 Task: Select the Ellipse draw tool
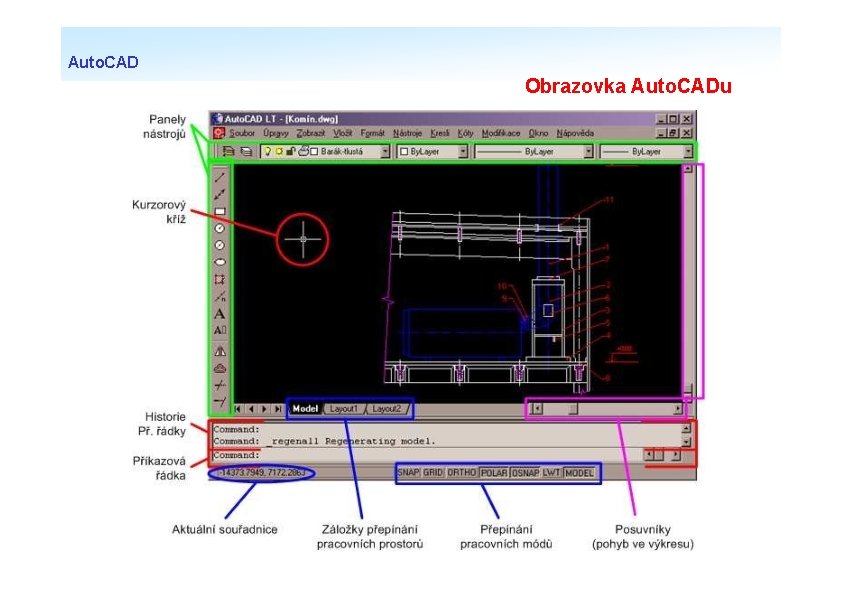click(220, 262)
